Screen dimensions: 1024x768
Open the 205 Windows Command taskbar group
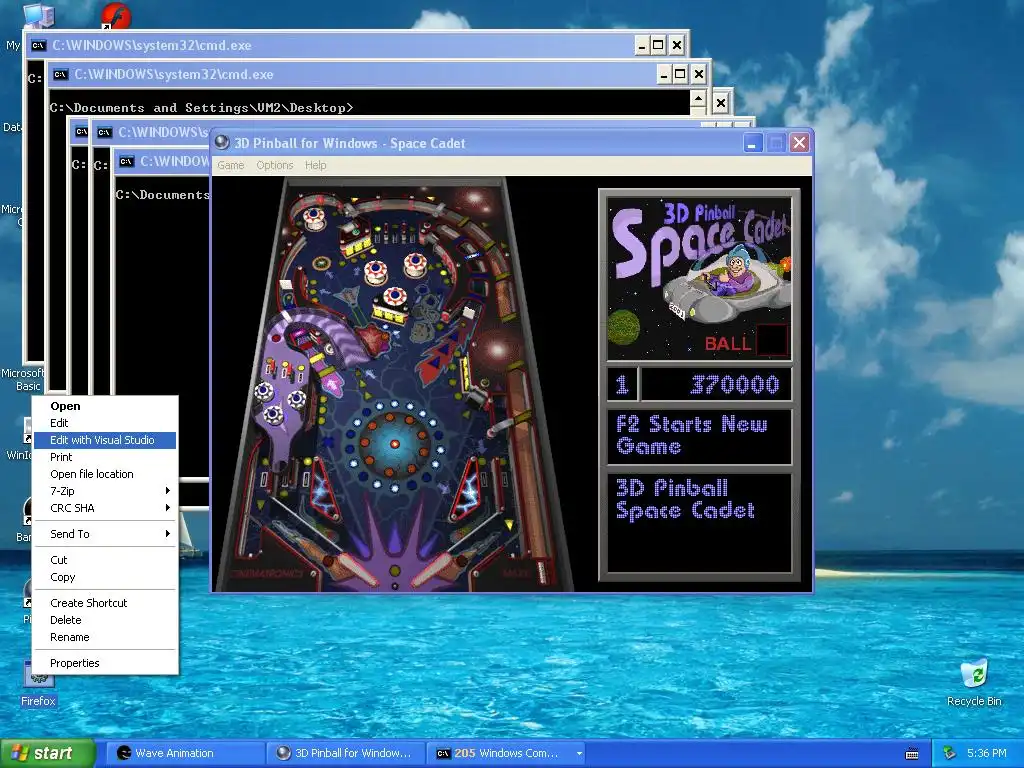(x=507, y=754)
